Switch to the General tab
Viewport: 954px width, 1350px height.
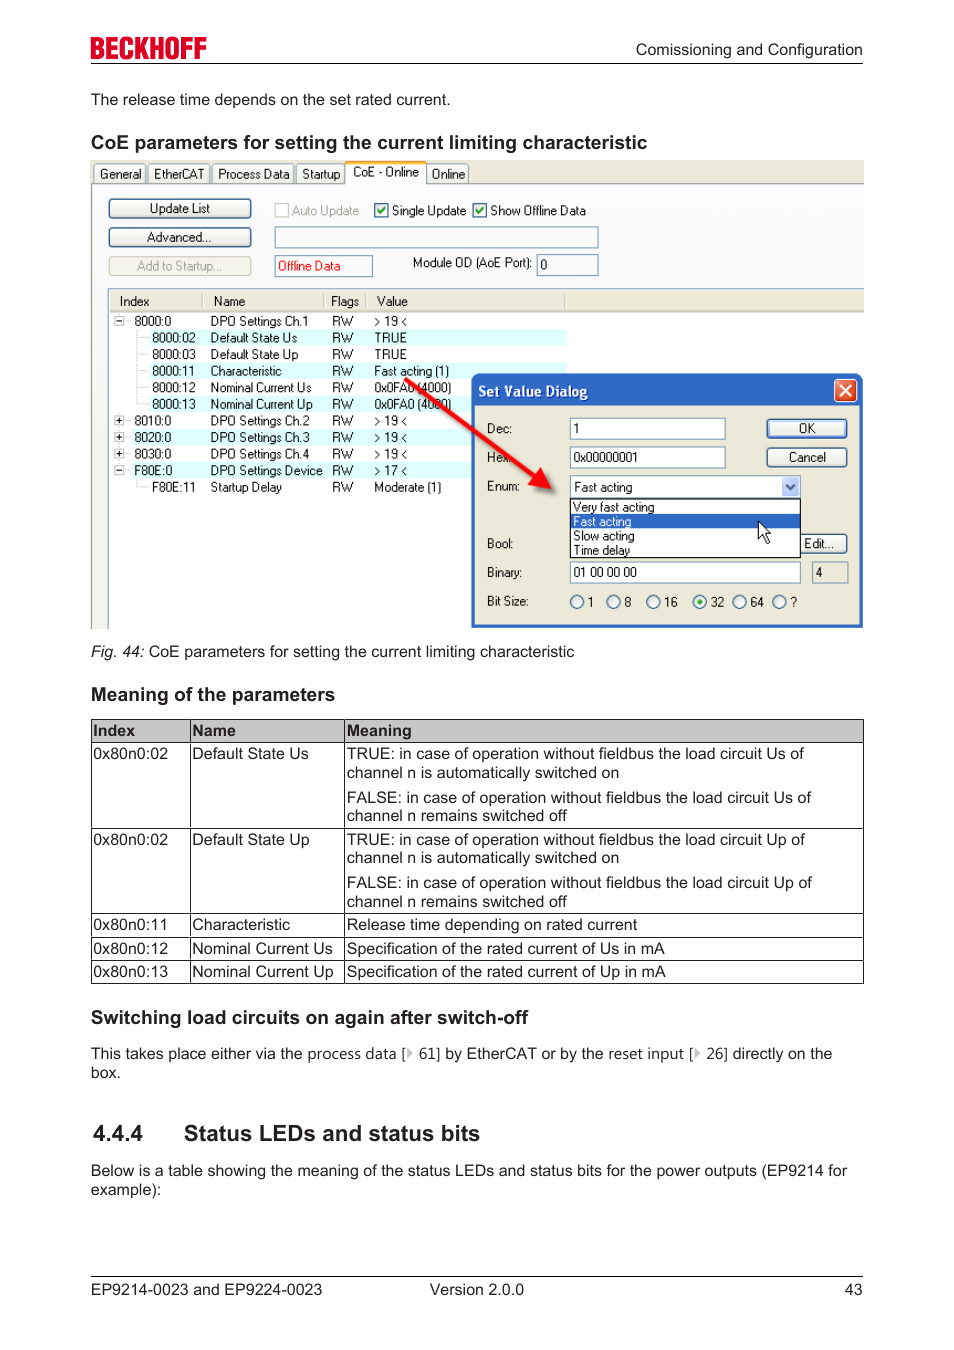click(120, 174)
